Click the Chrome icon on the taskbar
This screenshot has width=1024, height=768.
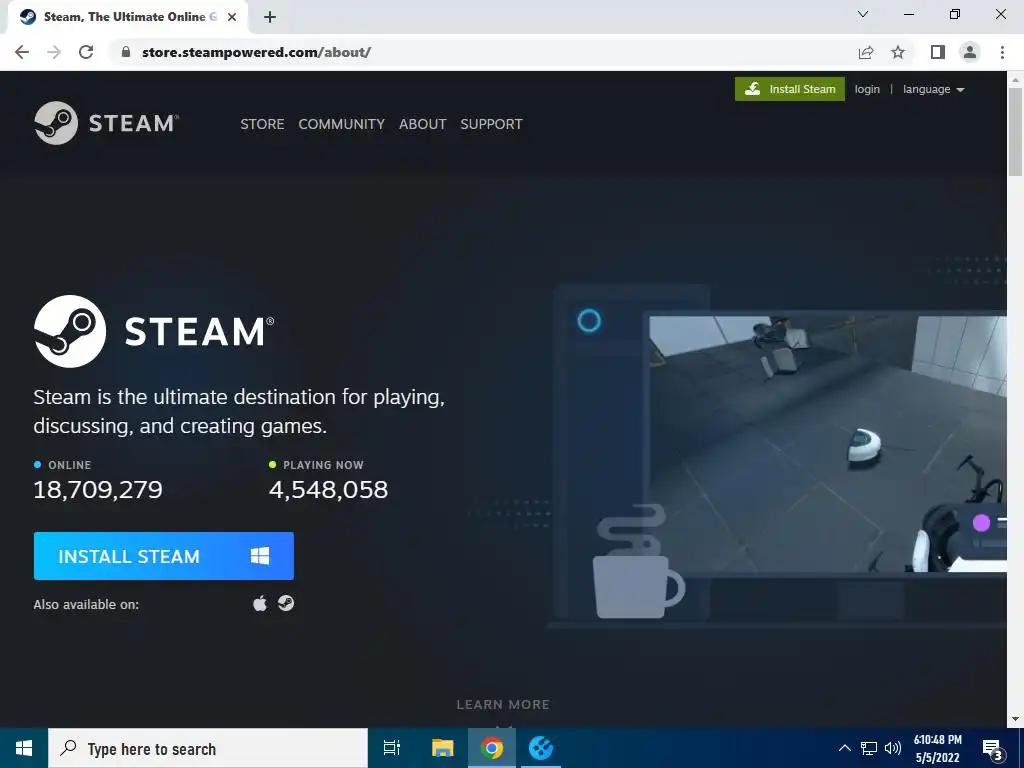(x=492, y=748)
